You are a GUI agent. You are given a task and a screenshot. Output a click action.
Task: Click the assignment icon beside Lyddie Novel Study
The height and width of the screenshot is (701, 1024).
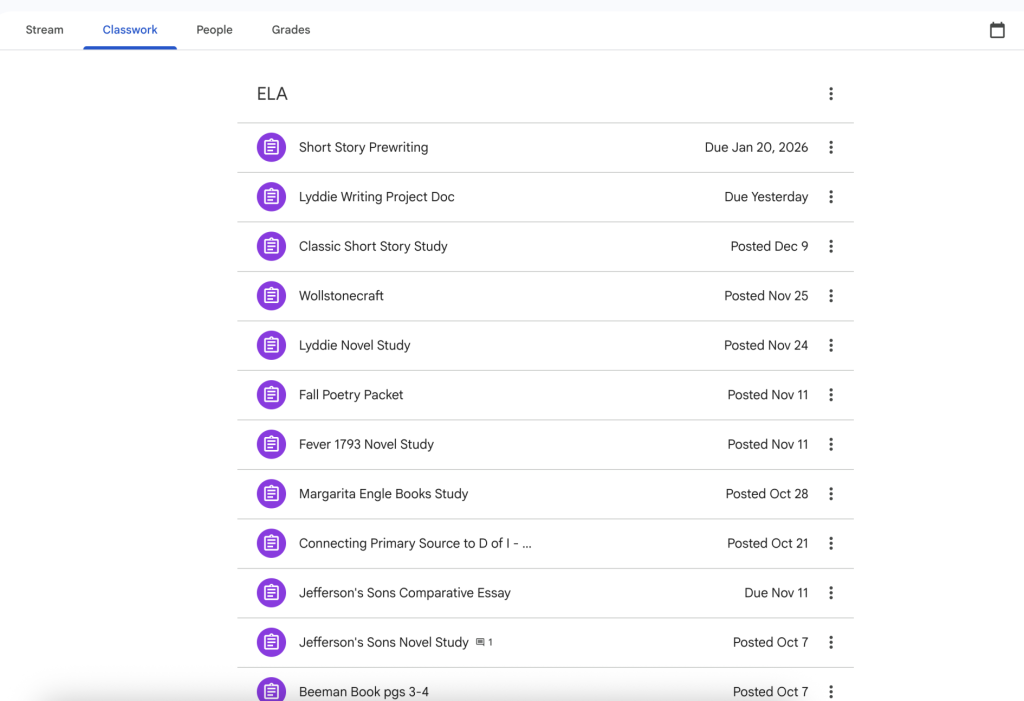271,345
